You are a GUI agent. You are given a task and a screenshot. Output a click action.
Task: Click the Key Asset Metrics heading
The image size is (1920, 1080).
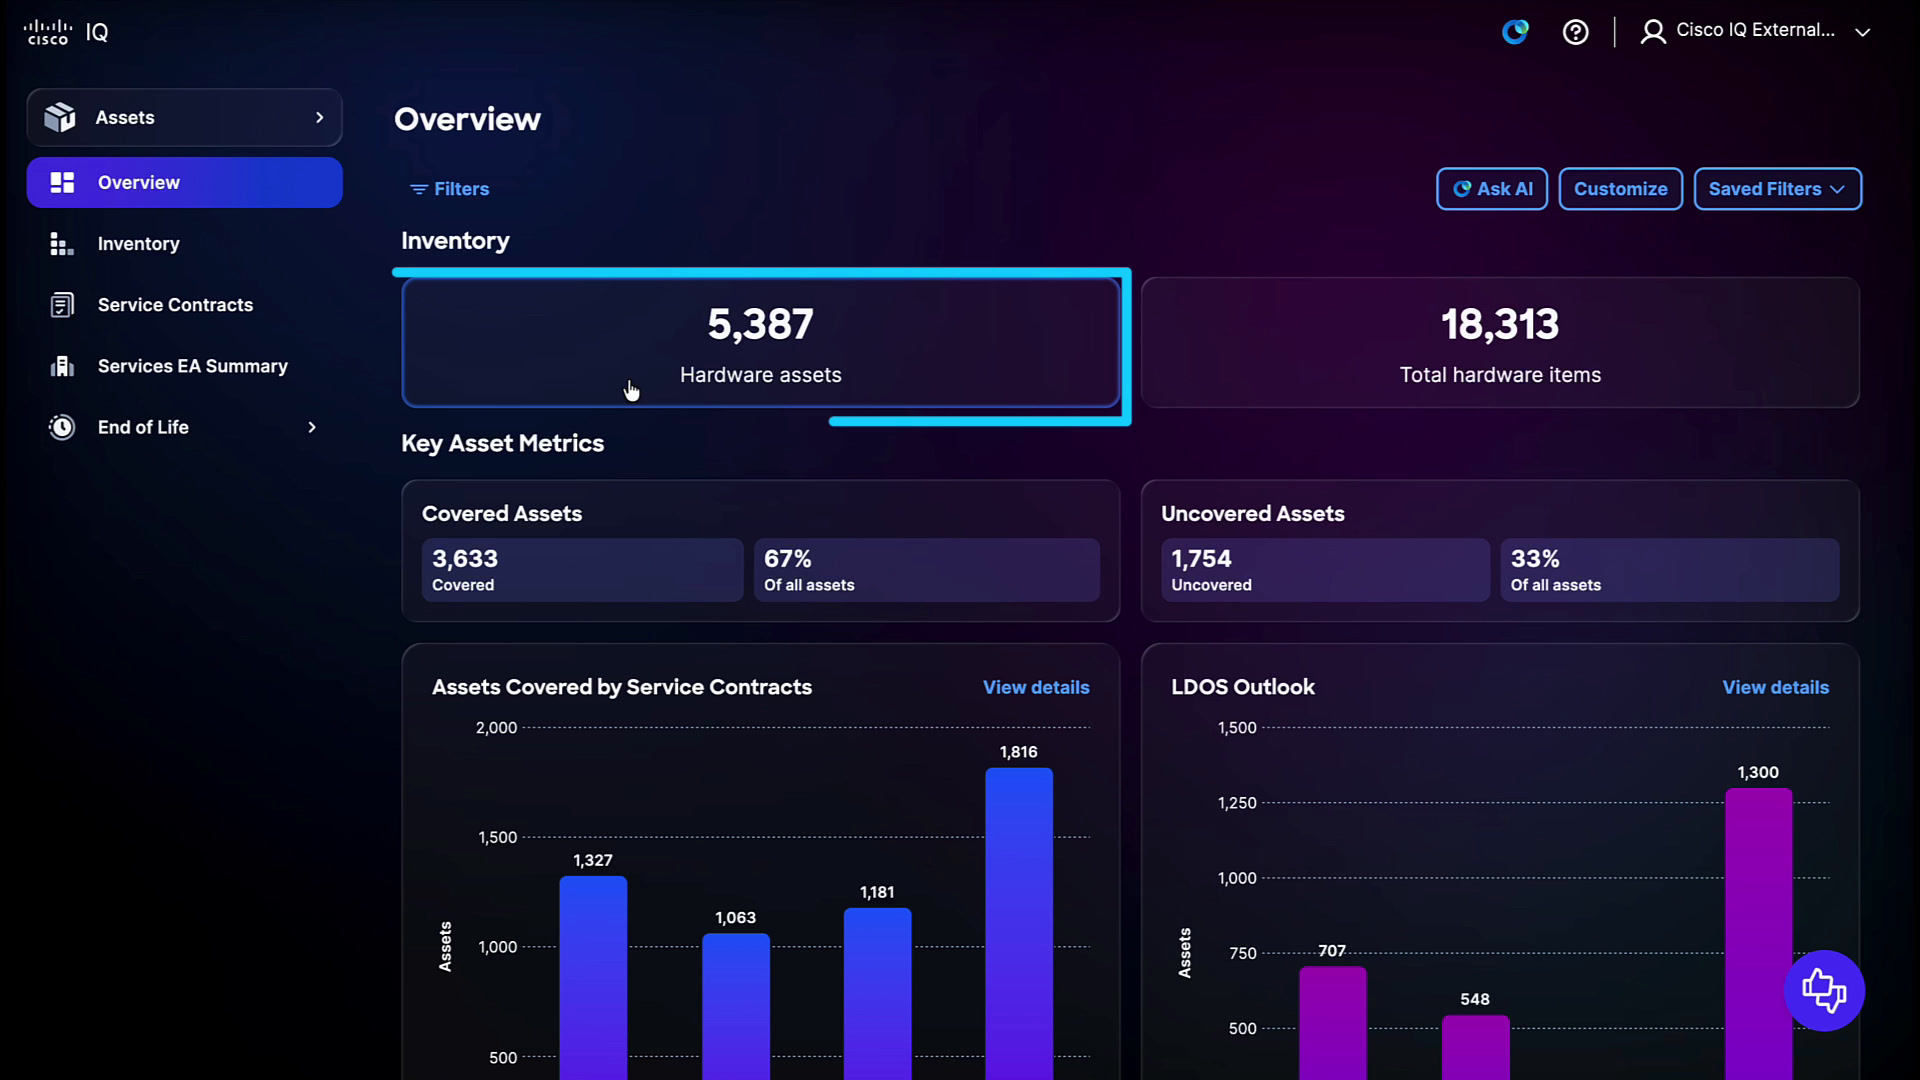502,443
